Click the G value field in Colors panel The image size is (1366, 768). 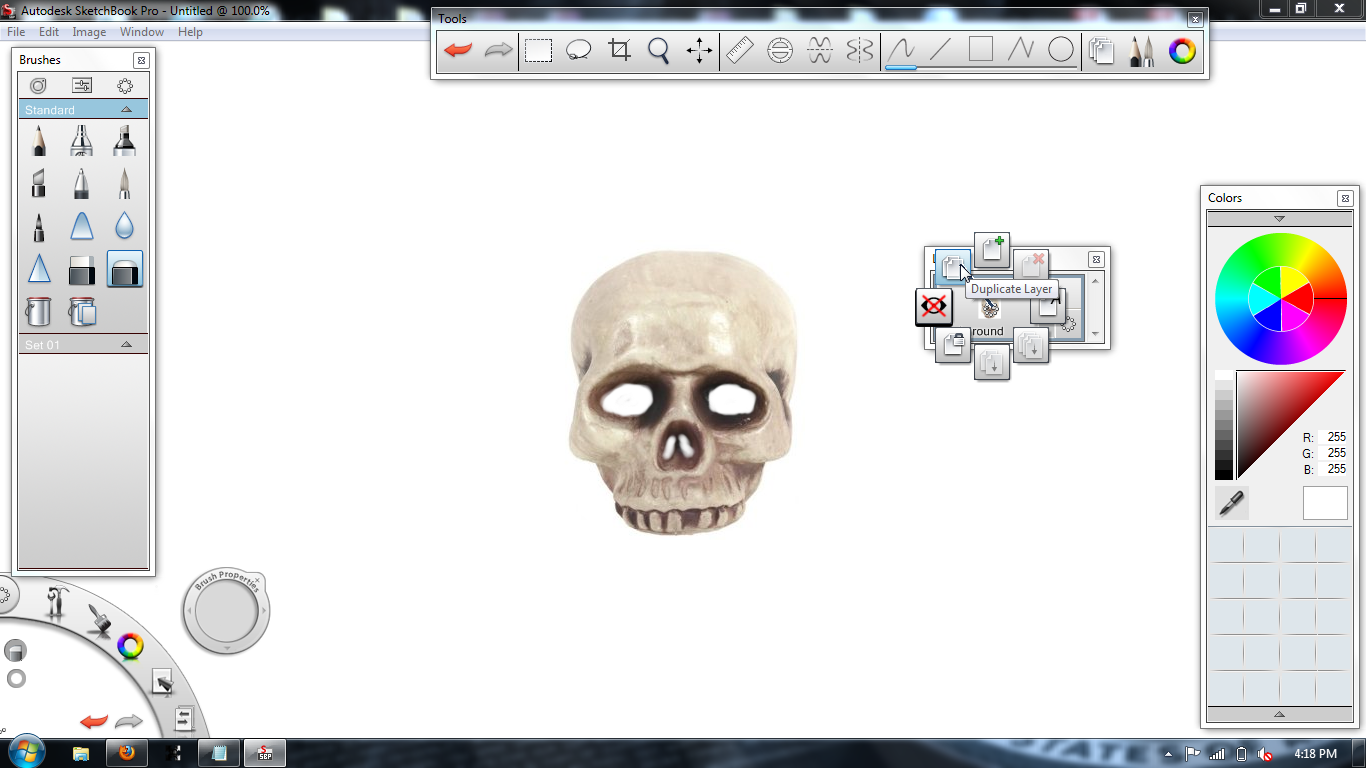click(x=1335, y=453)
